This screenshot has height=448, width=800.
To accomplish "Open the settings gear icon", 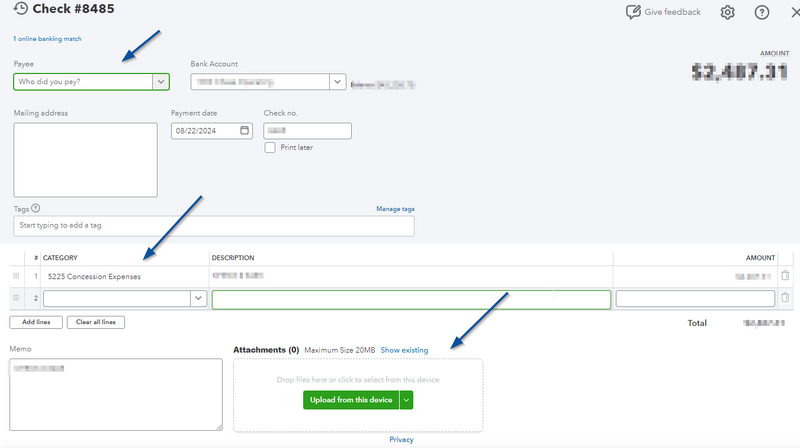I will tap(728, 12).
